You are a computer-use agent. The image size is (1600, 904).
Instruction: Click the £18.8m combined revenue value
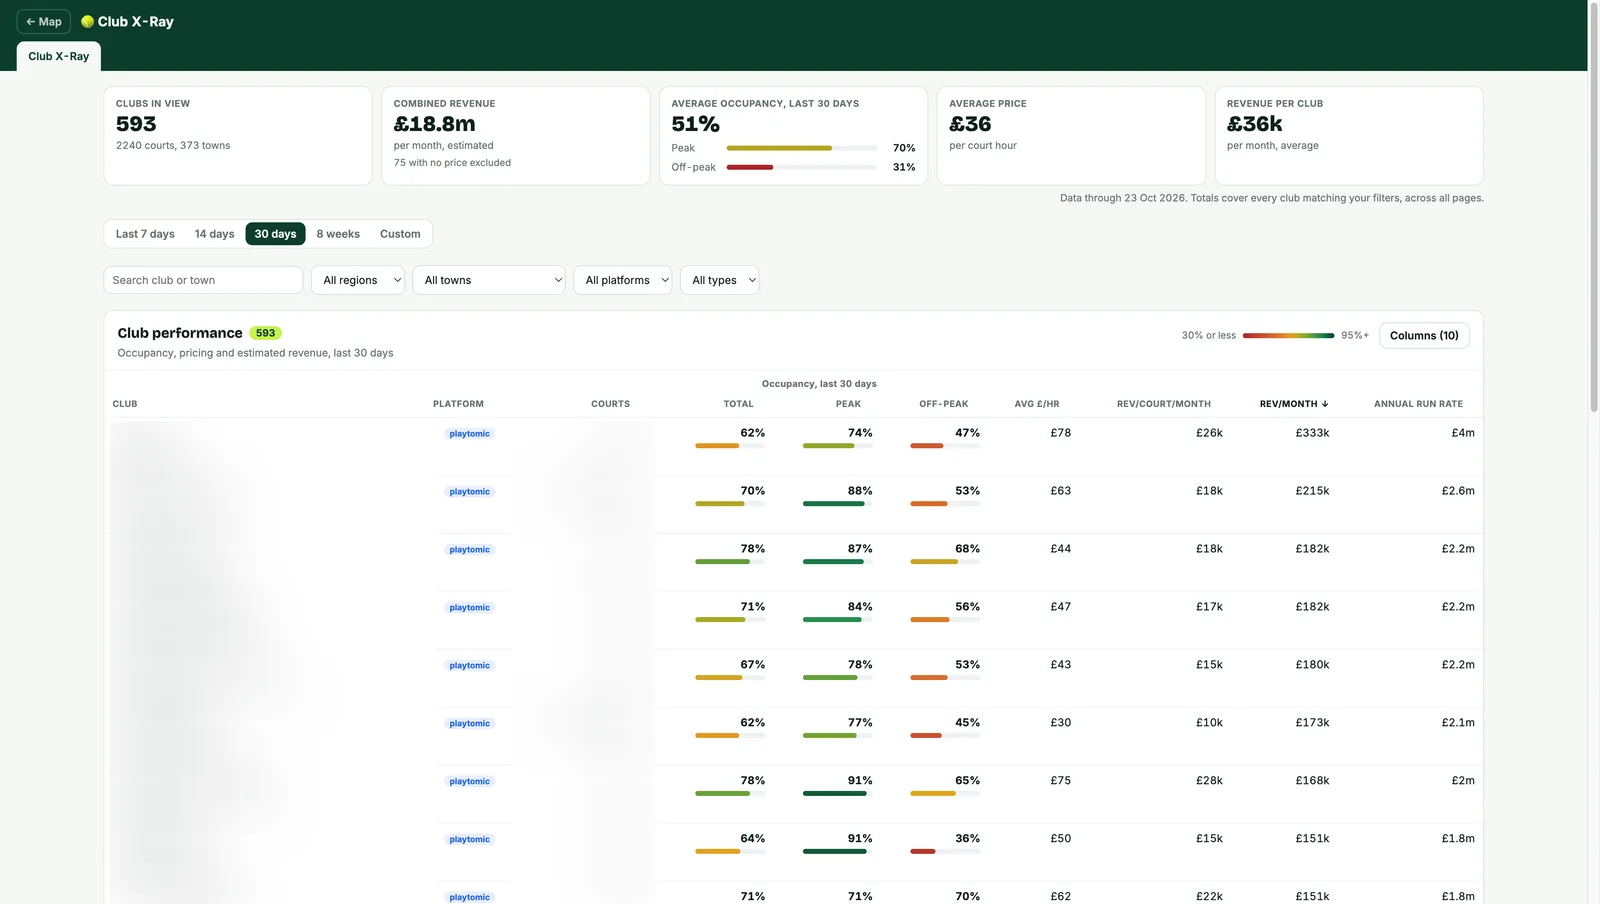click(434, 124)
